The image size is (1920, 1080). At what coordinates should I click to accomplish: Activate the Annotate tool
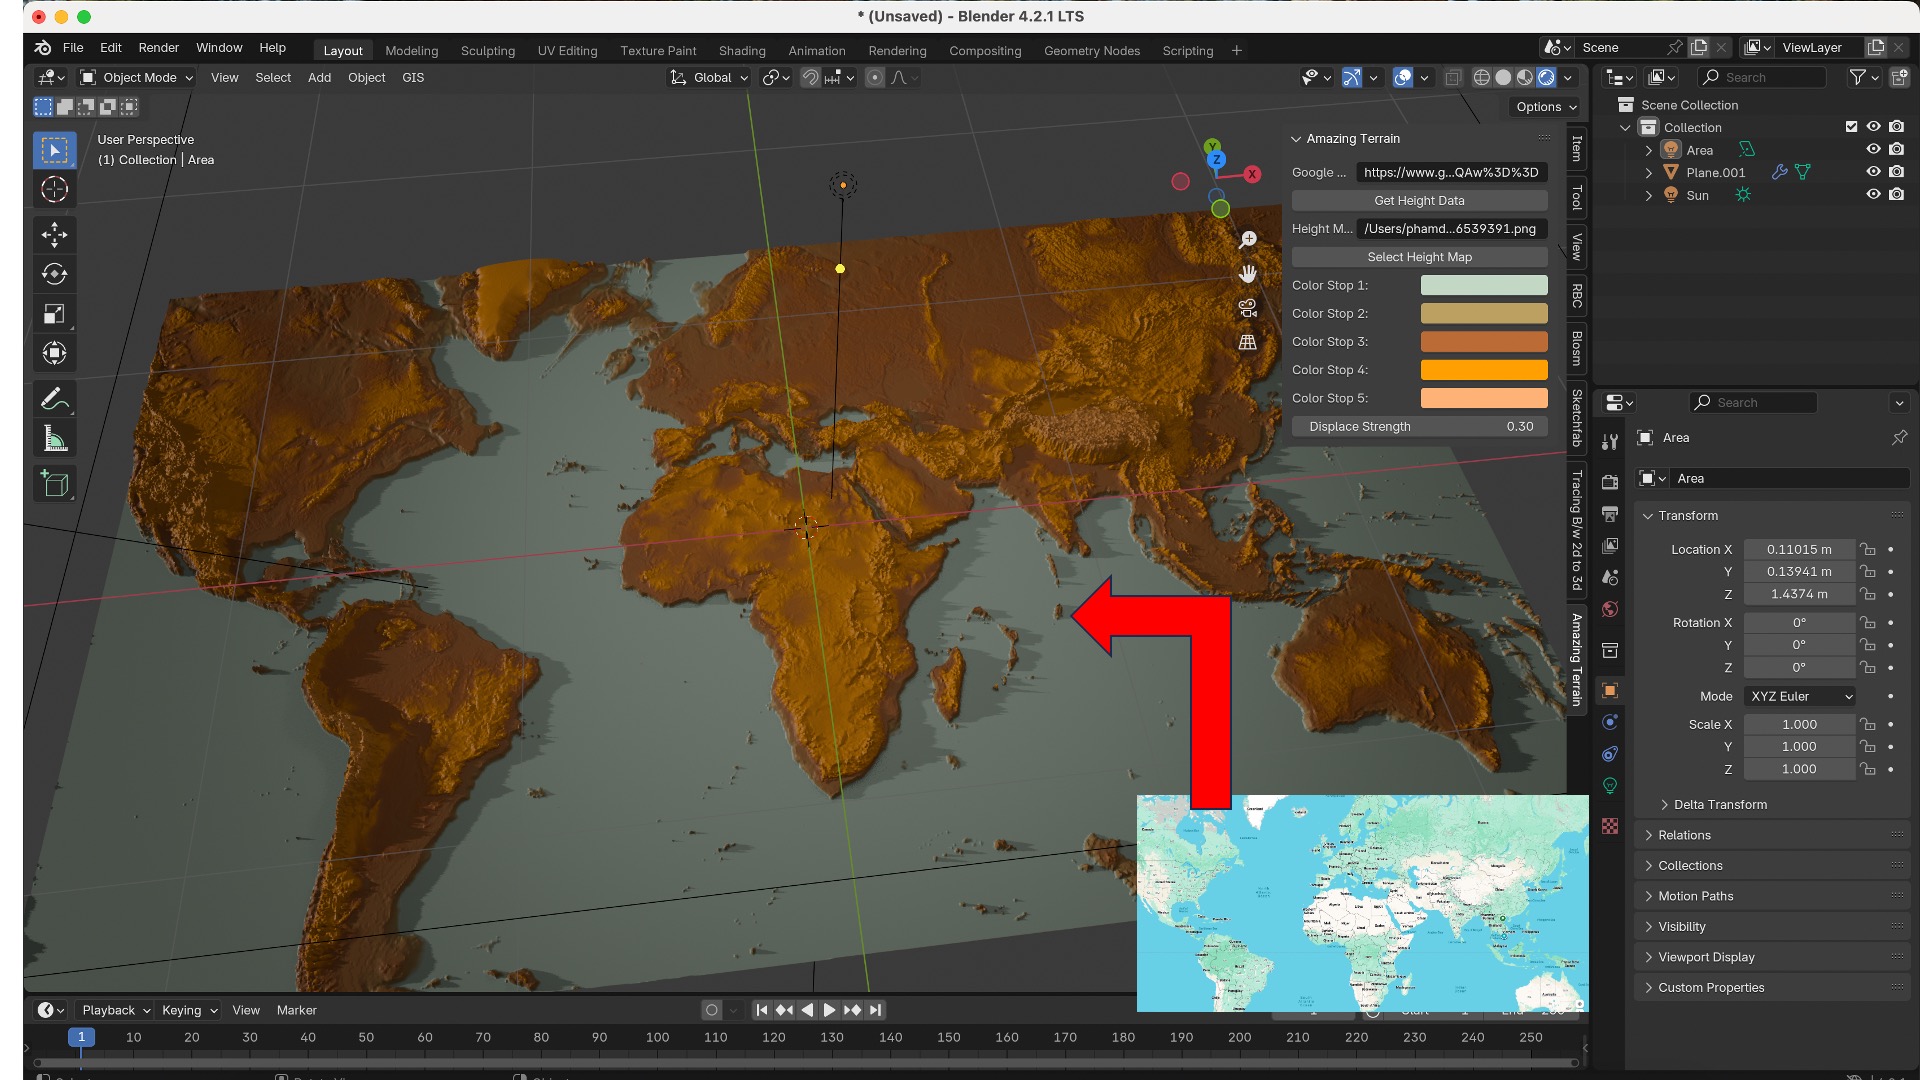[x=54, y=399]
